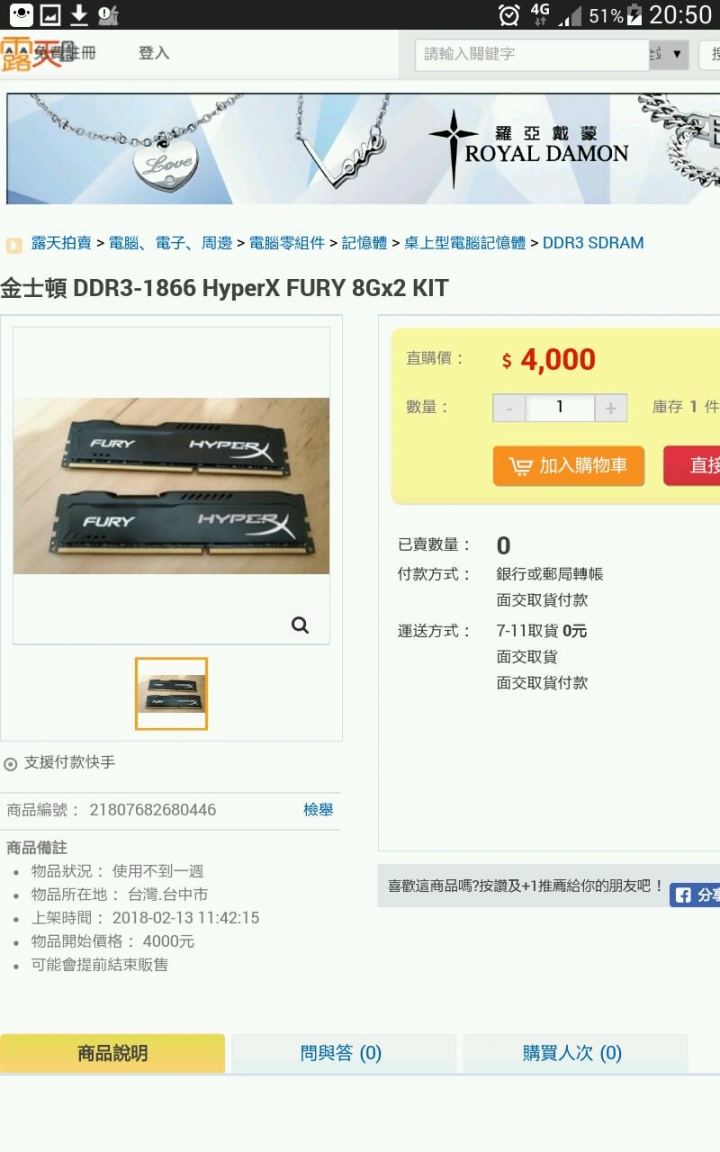Click the Facebook share button
Screen dimensions: 720x1152
tap(695, 895)
